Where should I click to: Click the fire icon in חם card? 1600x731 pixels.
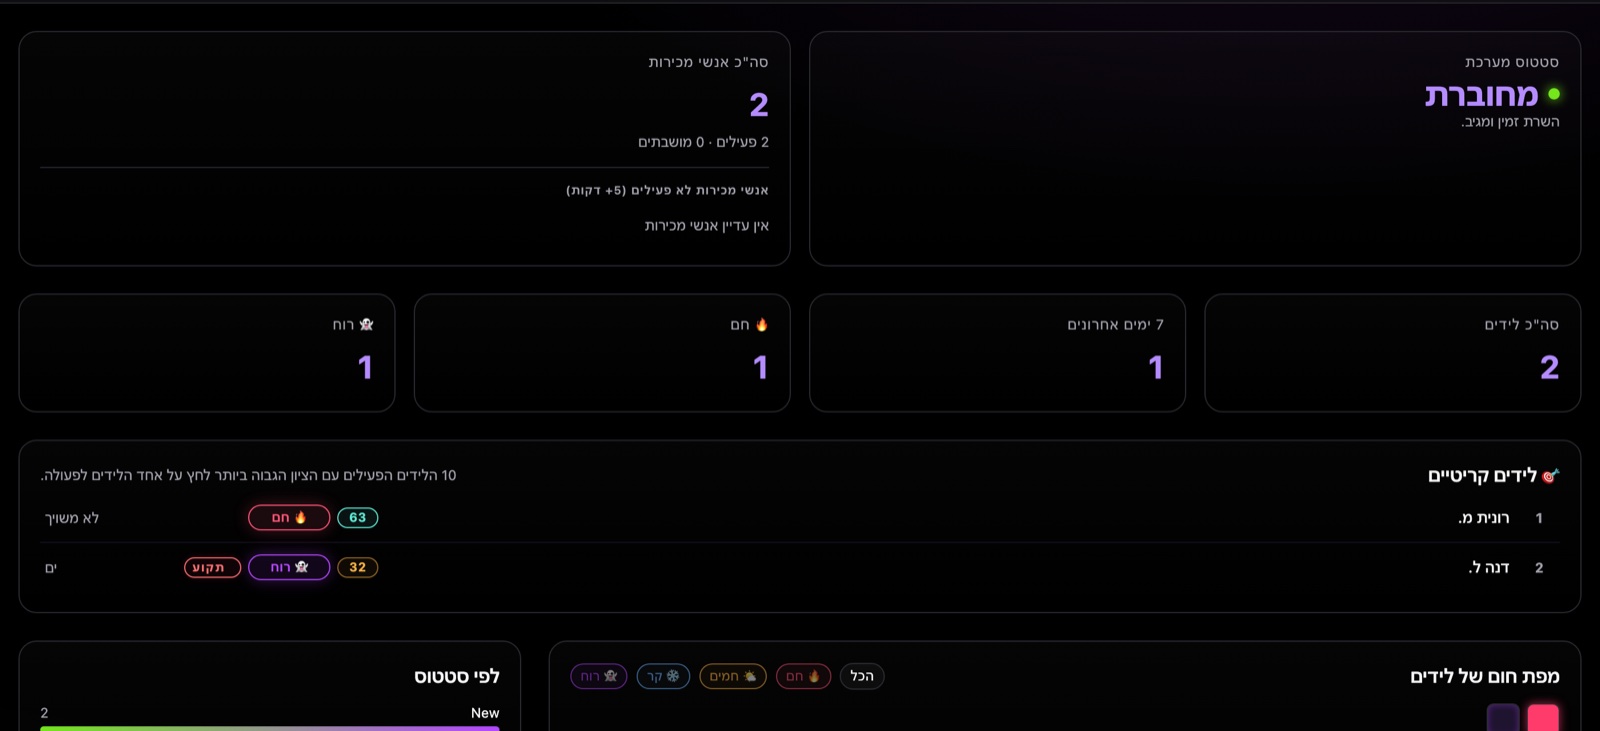762,324
